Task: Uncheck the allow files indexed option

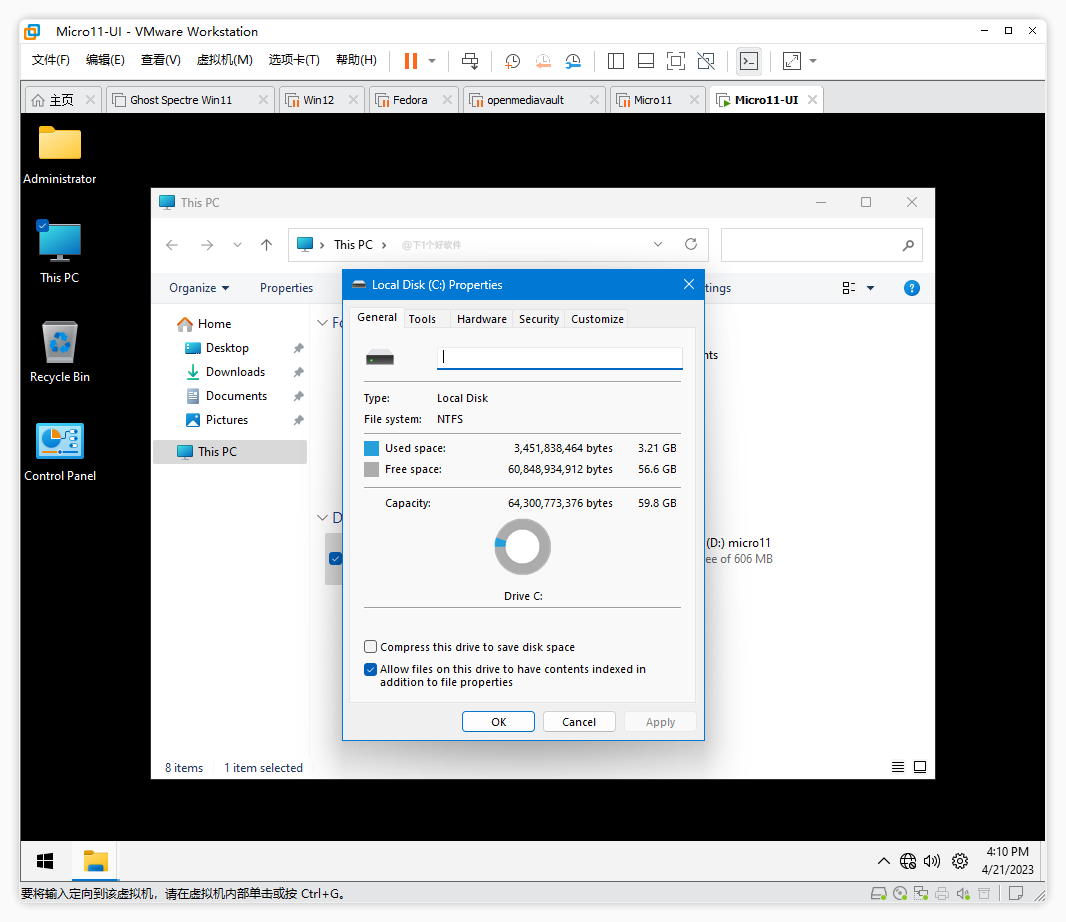Action: click(x=371, y=669)
